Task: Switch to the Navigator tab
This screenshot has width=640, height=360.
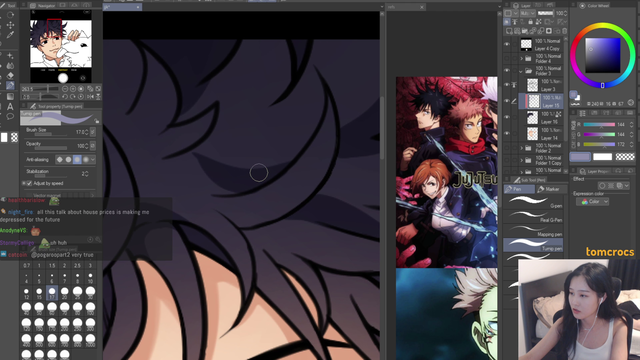Action: point(42,6)
